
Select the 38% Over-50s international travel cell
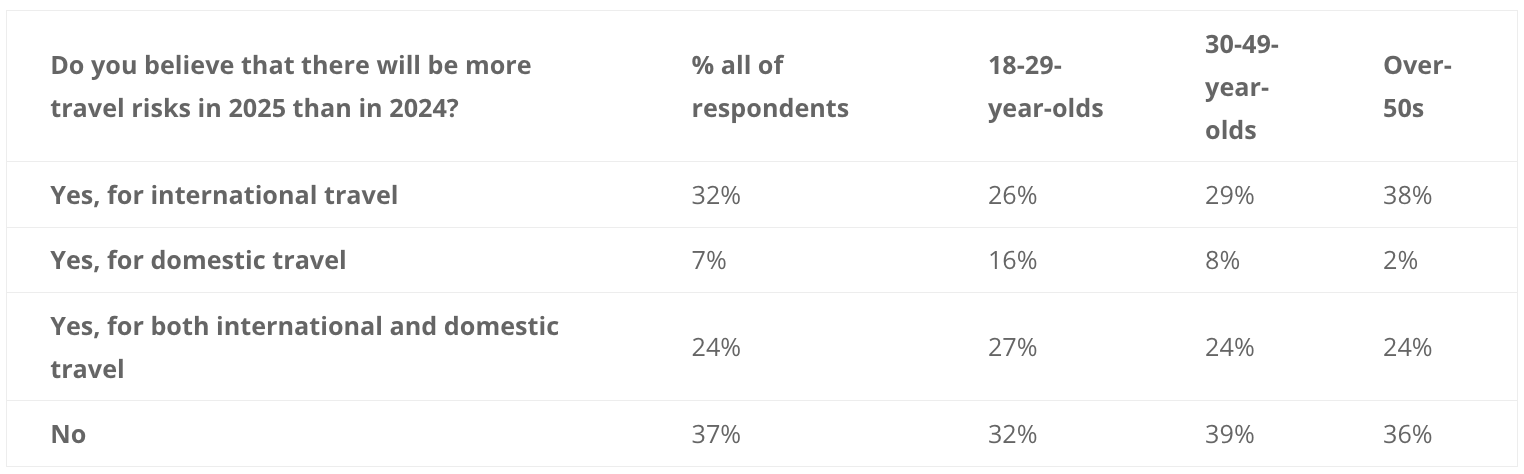pos(1407,195)
